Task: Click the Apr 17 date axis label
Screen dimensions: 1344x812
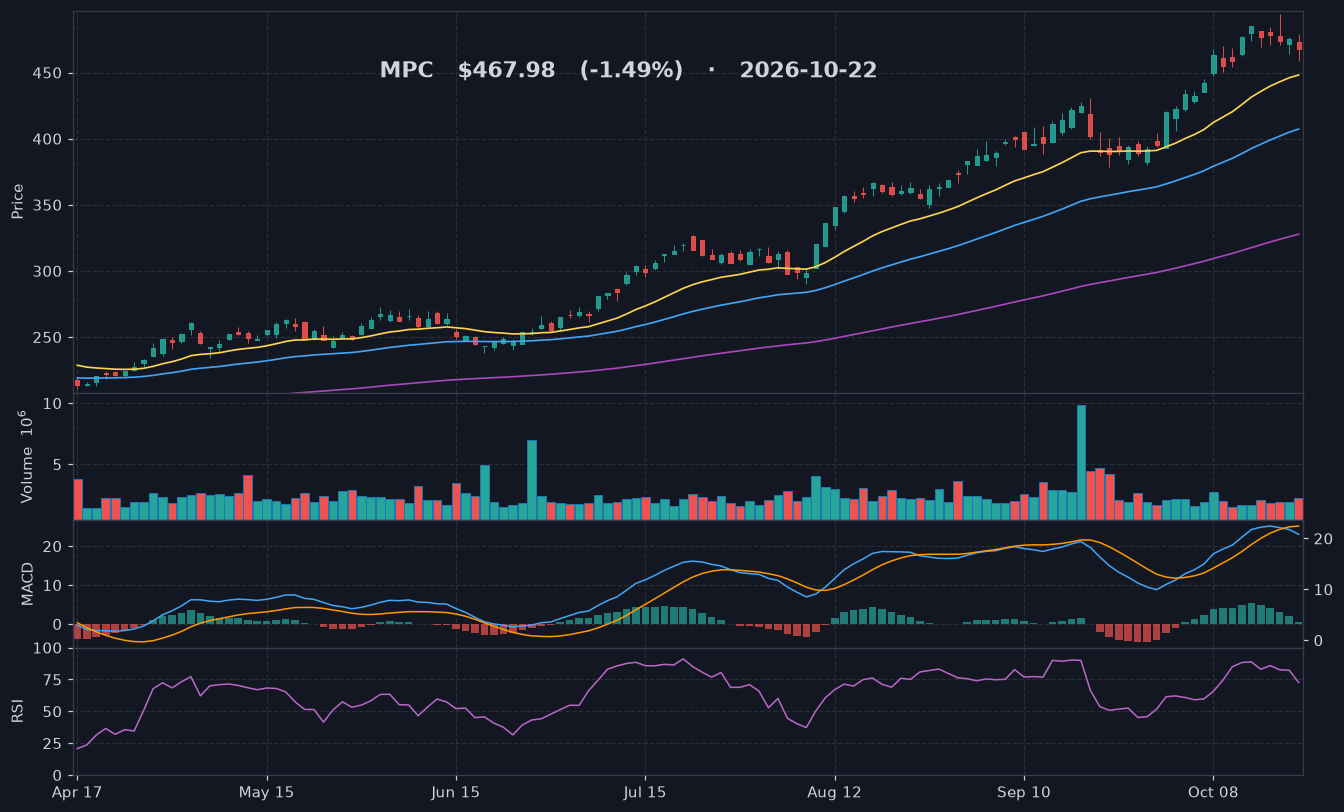Action: click(x=77, y=792)
